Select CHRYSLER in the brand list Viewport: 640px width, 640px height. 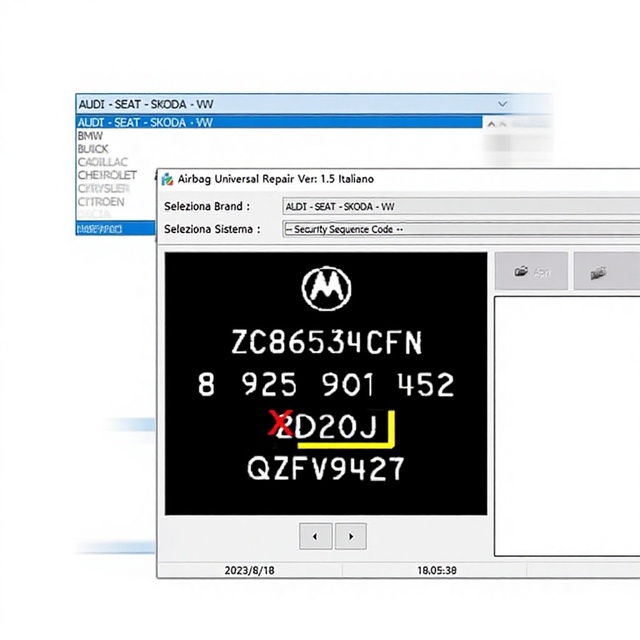tap(104, 189)
